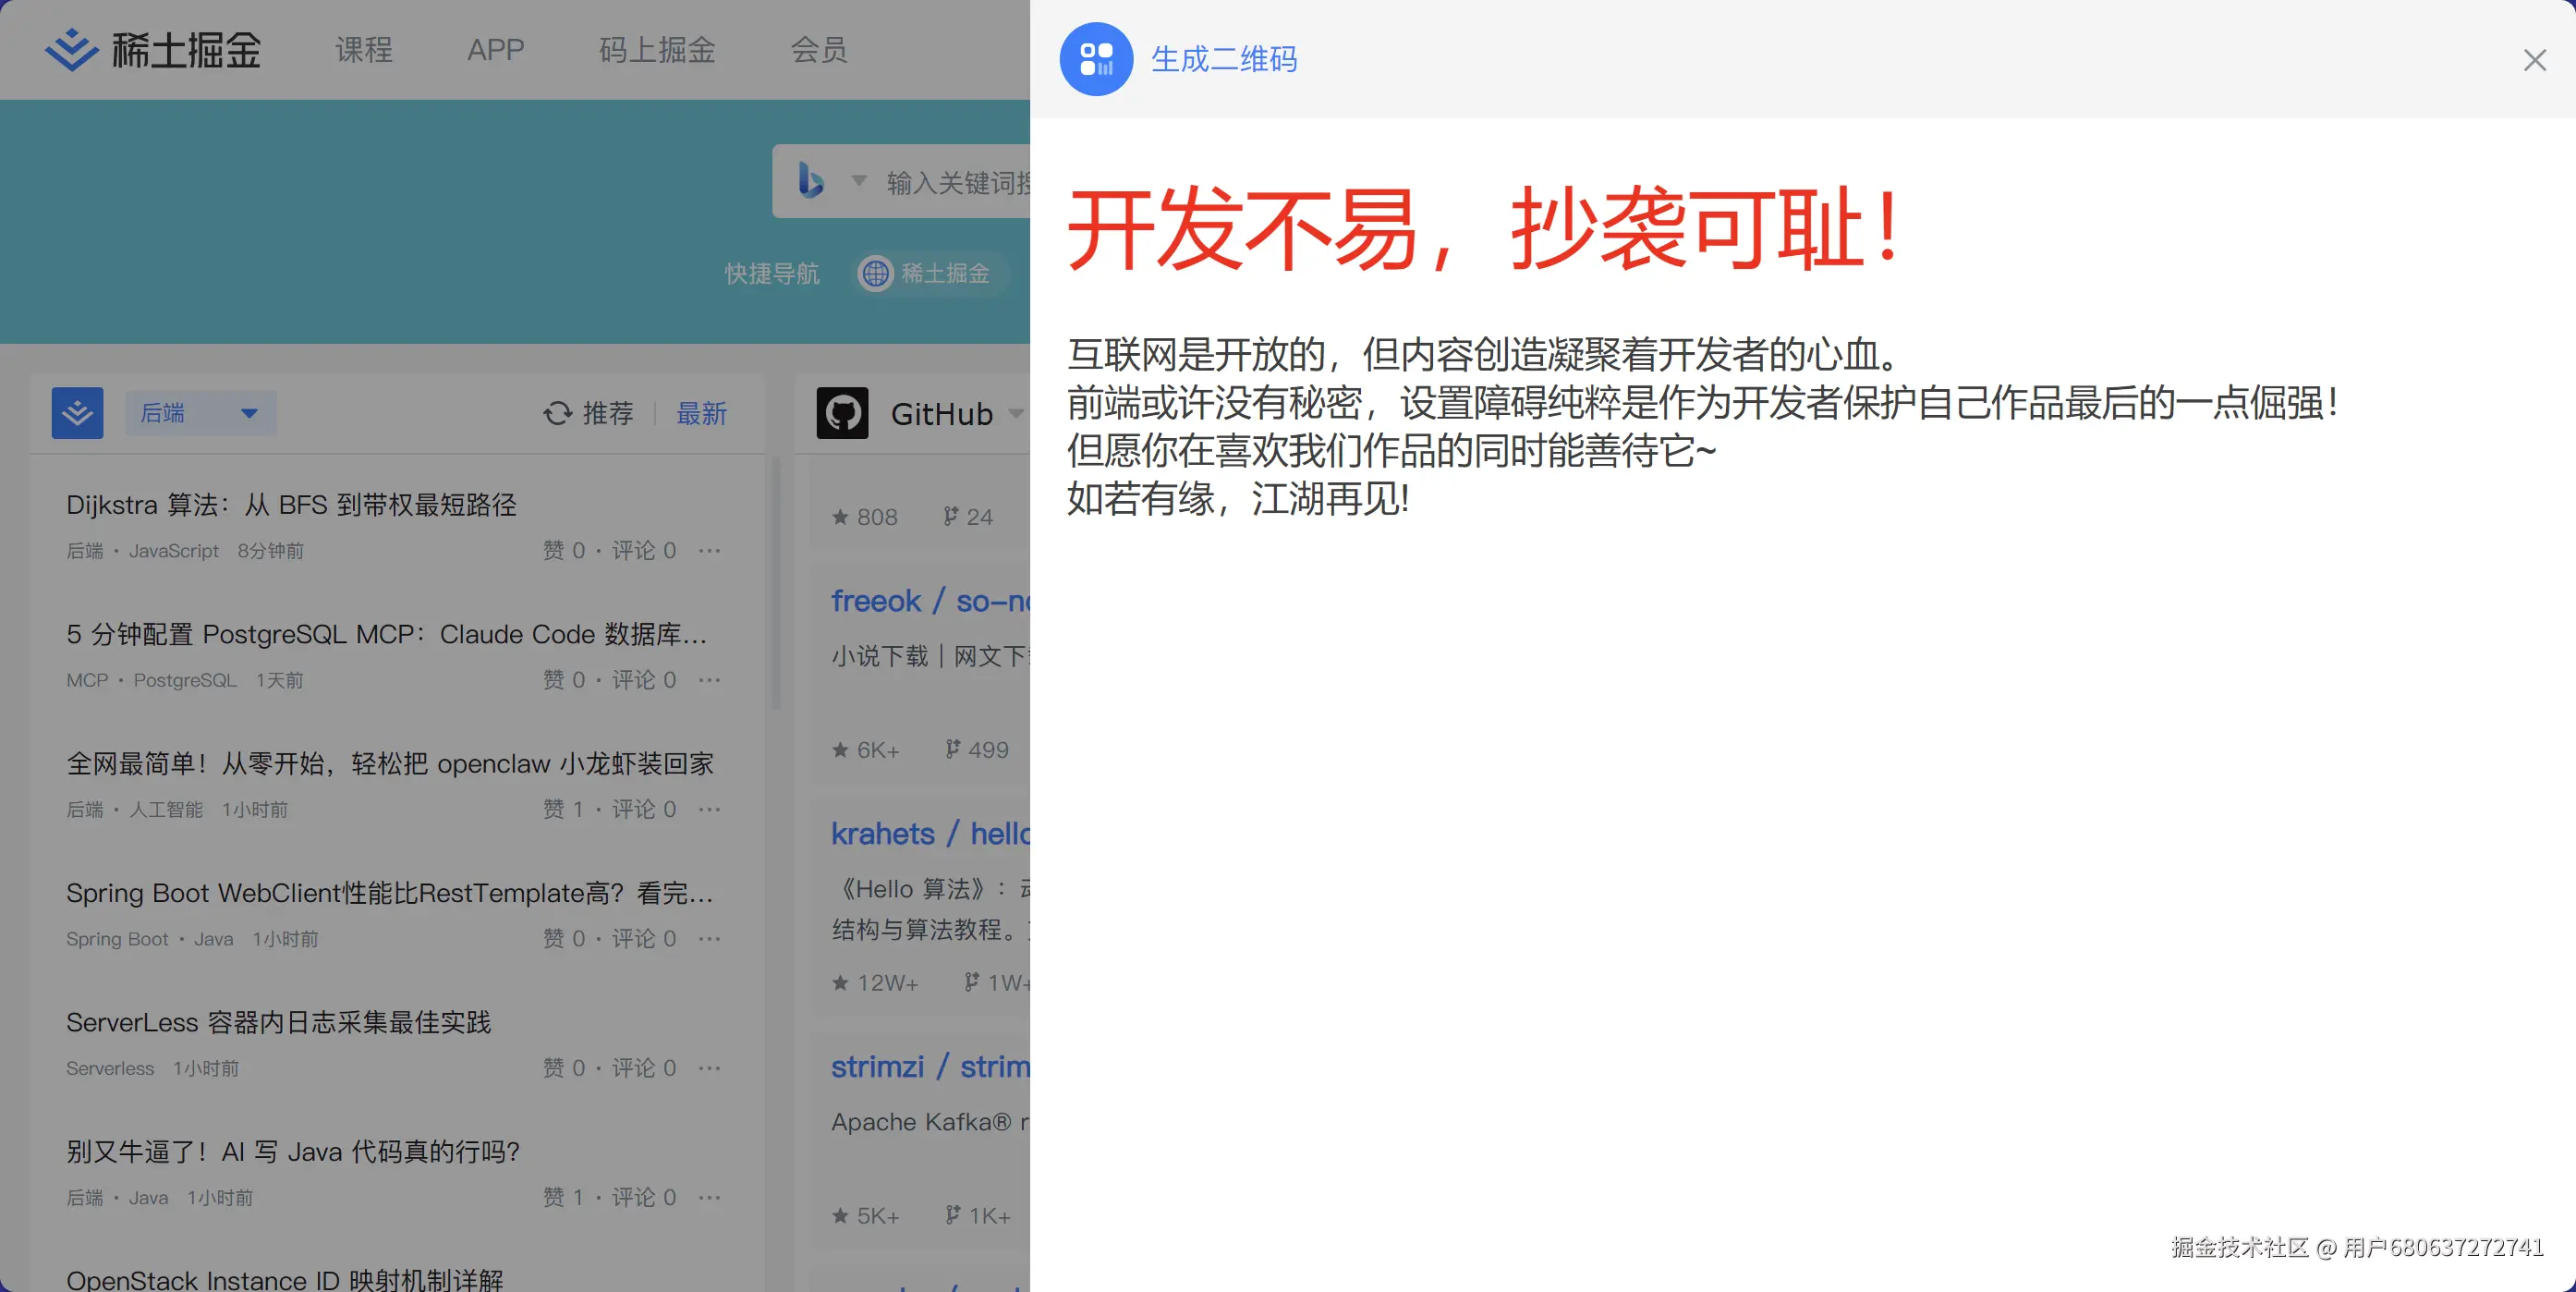This screenshot has width=2576, height=1292.
Task: Expand the search engine selector arrow
Action: (858, 181)
